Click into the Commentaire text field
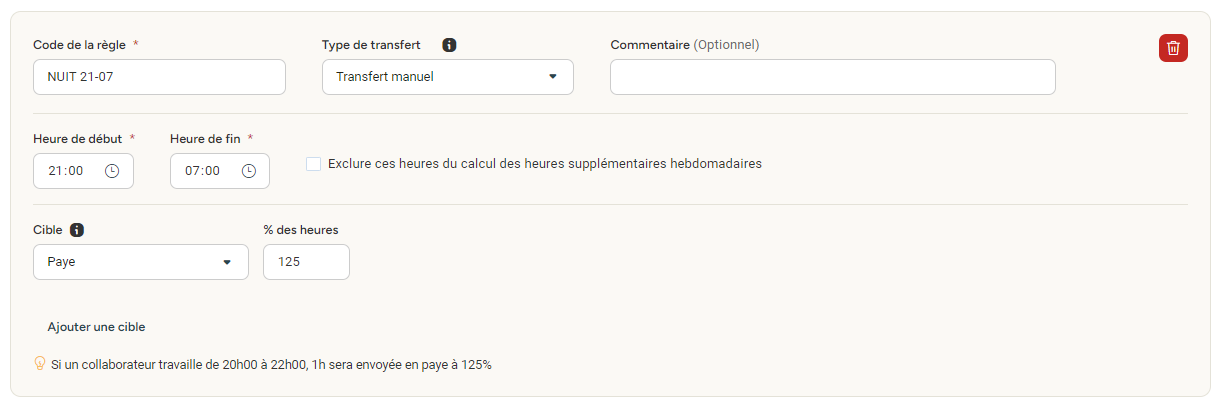This screenshot has width=1216, height=403. tap(833, 77)
